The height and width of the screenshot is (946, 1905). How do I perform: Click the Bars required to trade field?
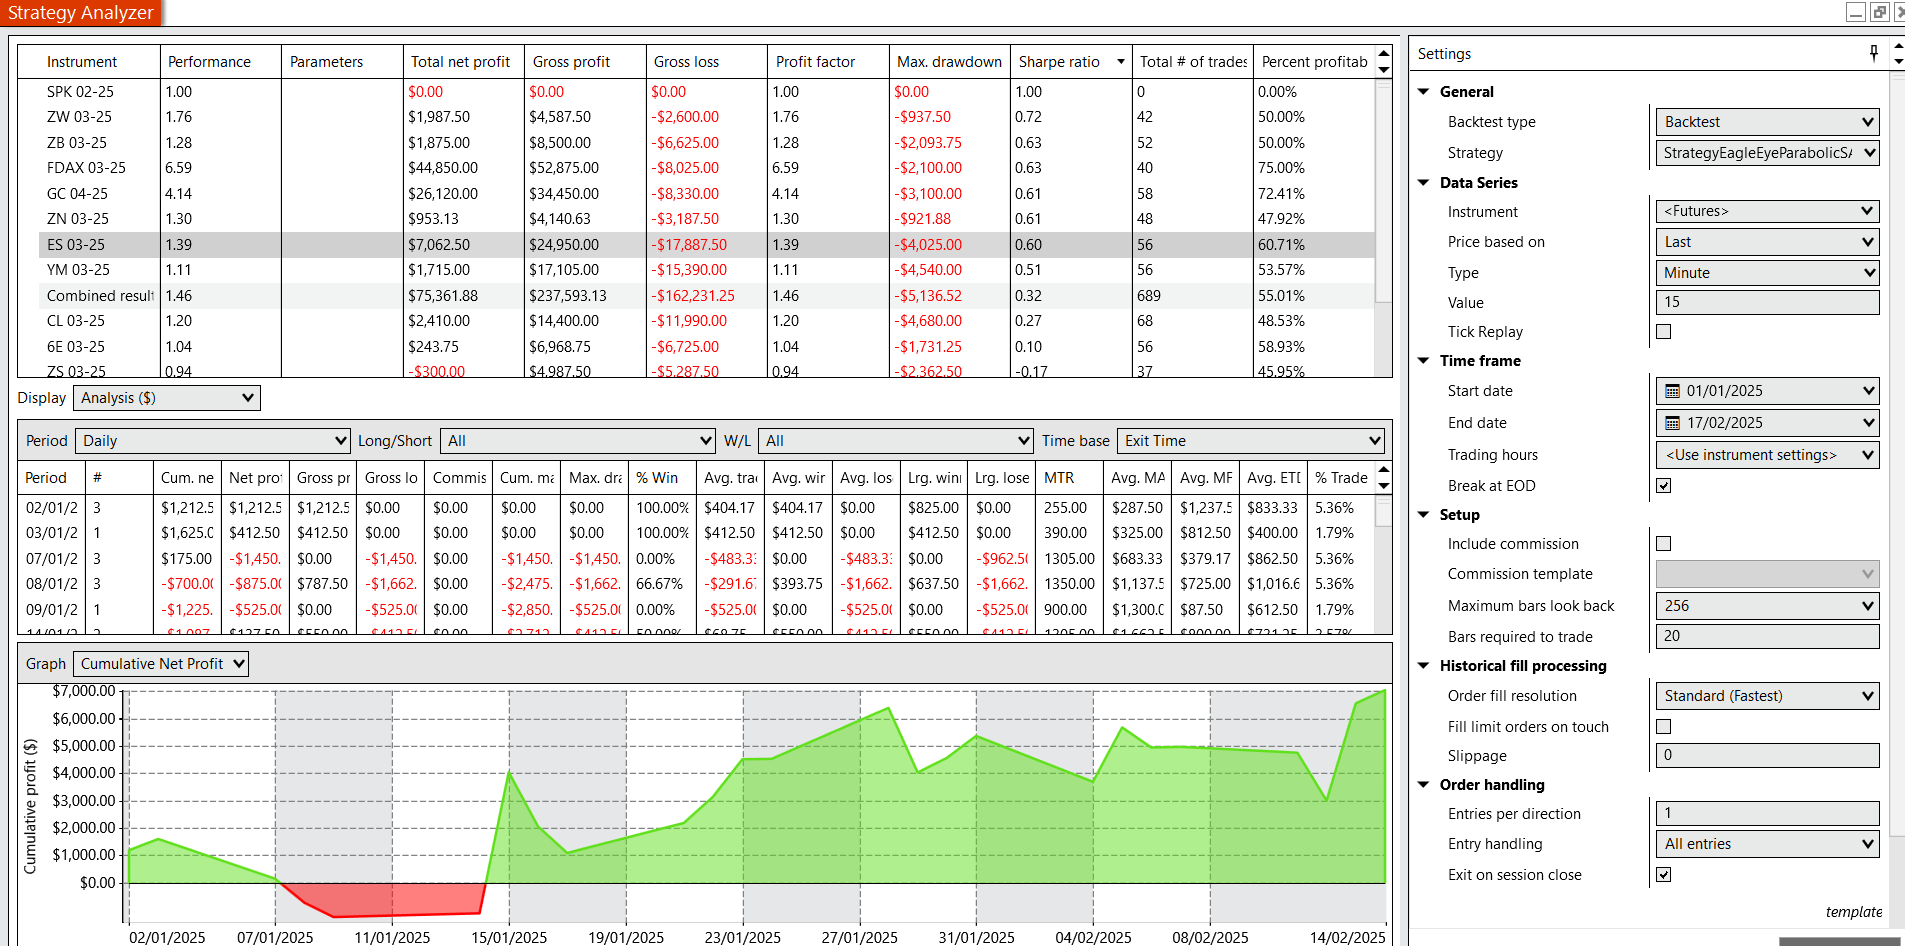tap(1767, 637)
